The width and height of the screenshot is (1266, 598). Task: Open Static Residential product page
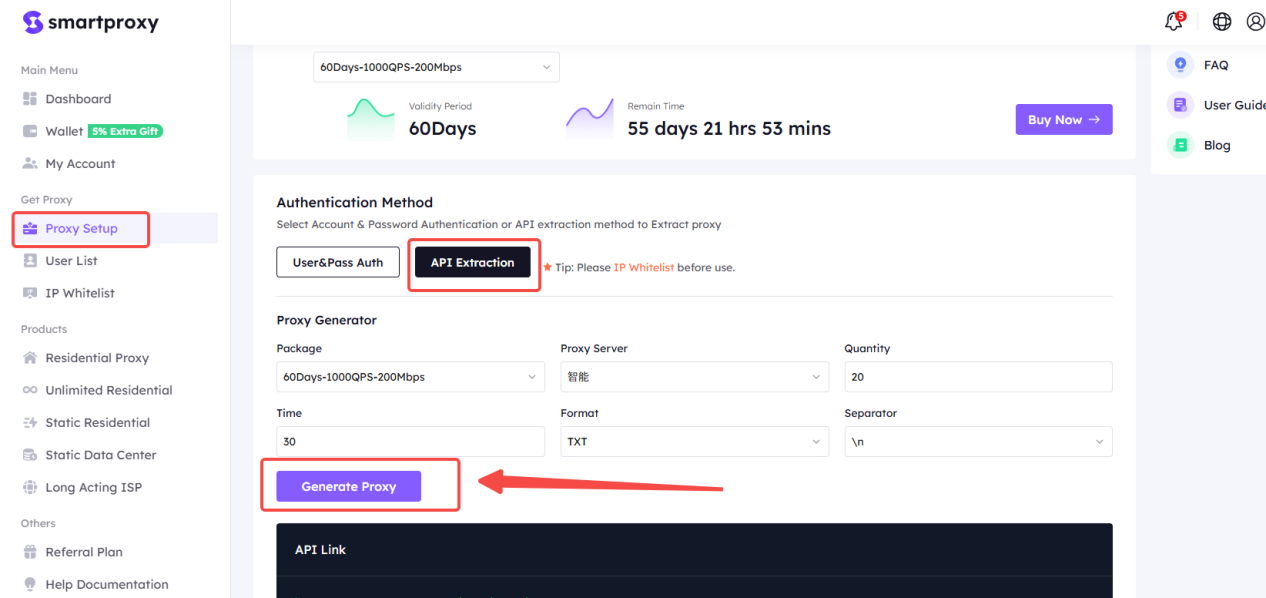[98, 423]
